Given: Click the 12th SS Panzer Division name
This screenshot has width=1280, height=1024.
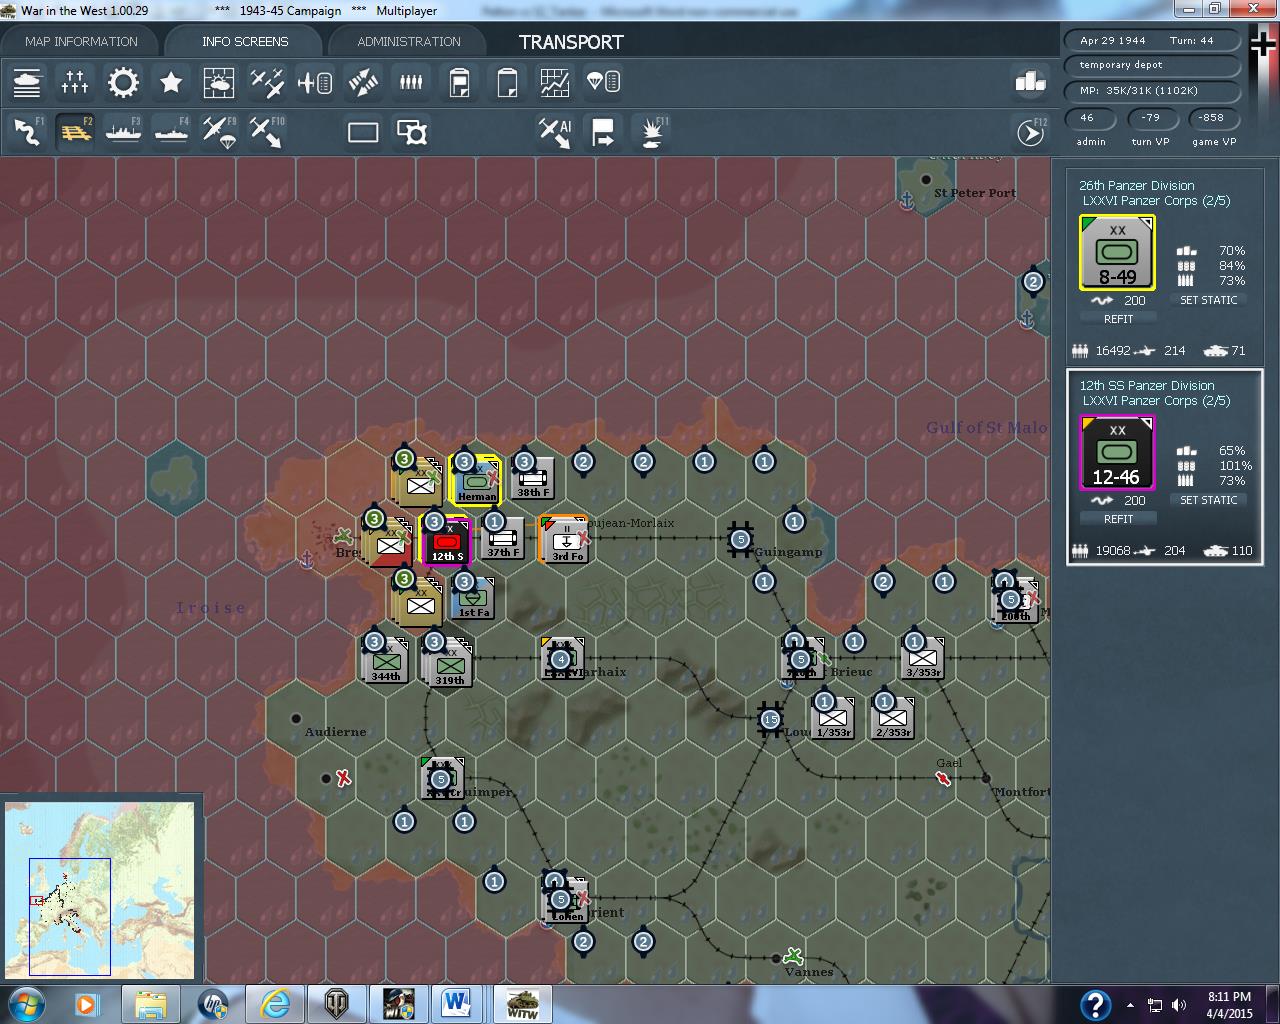Looking at the screenshot, I should pos(1147,385).
